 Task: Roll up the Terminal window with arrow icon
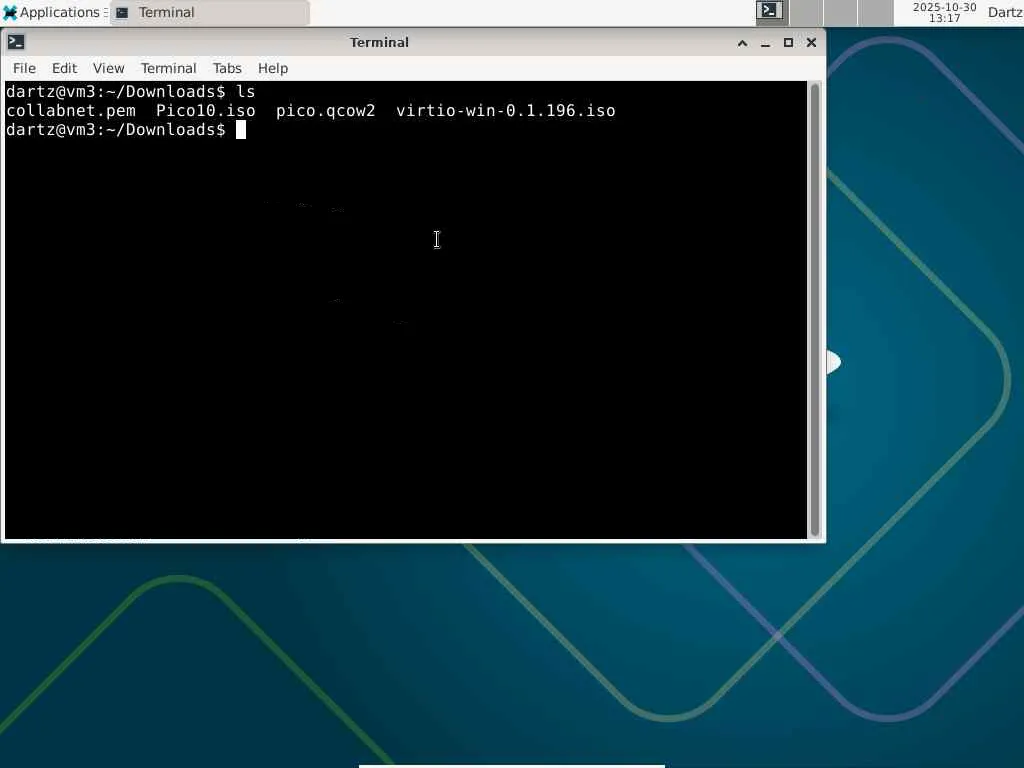pos(743,43)
